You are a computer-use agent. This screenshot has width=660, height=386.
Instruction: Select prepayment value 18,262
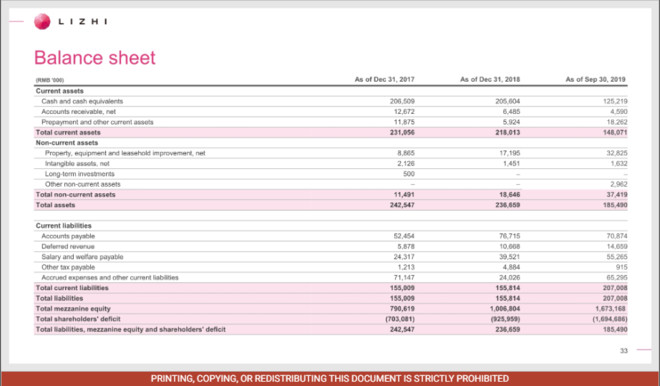(617, 122)
